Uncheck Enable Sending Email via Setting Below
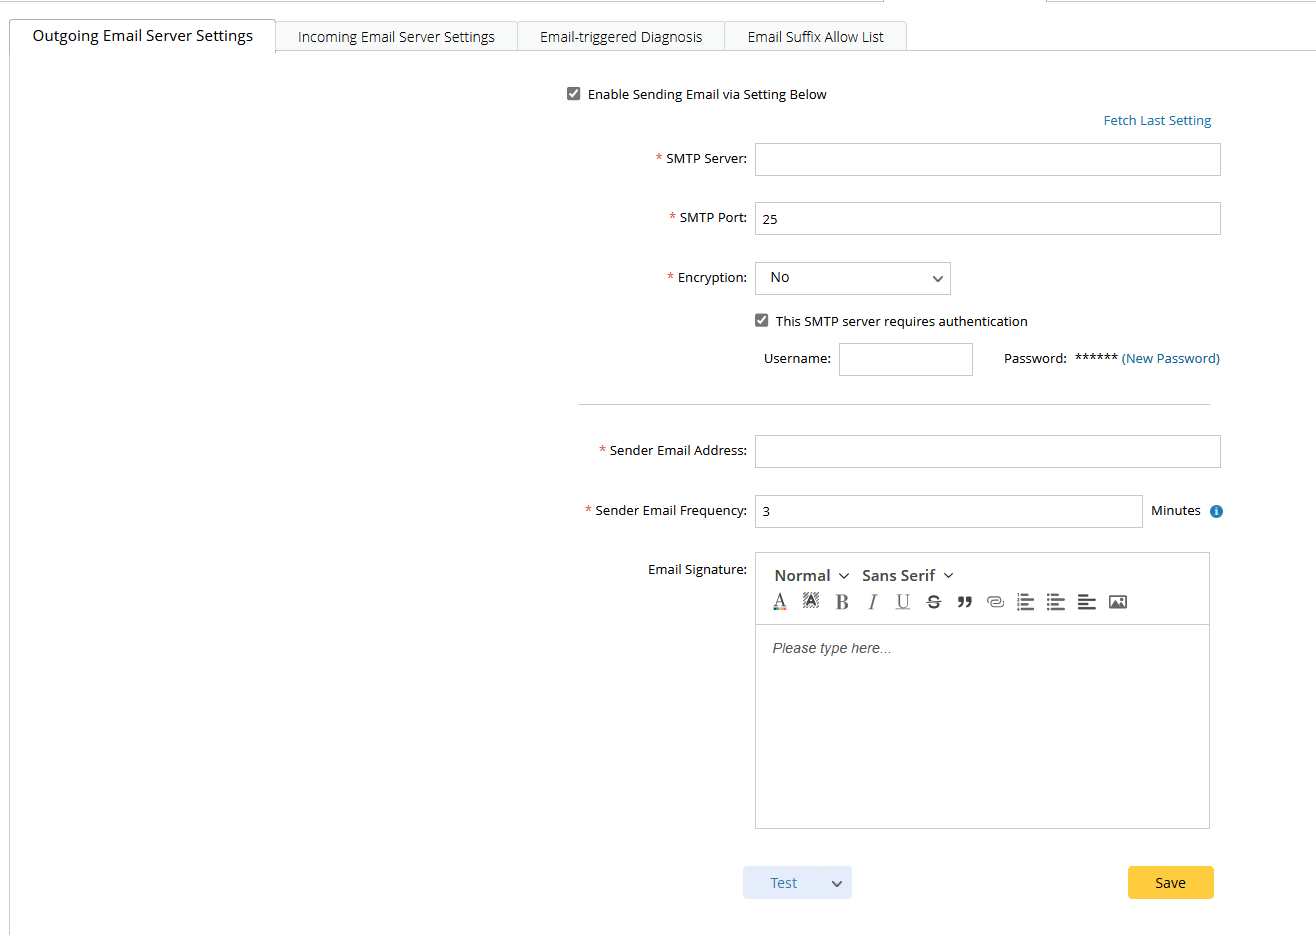The width and height of the screenshot is (1316, 935). tap(574, 94)
